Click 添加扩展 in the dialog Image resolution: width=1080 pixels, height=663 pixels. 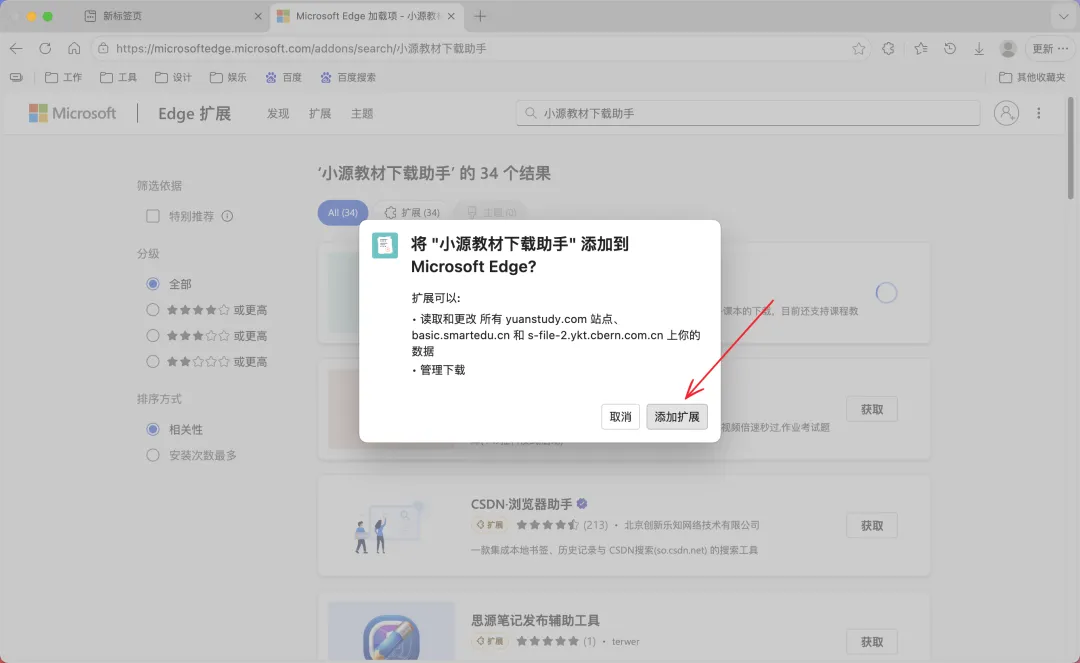(677, 417)
